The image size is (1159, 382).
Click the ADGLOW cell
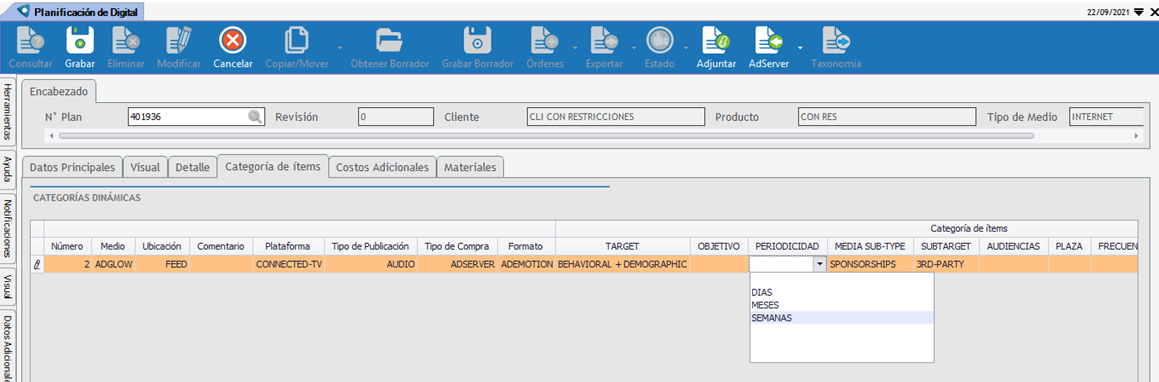point(113,264)
